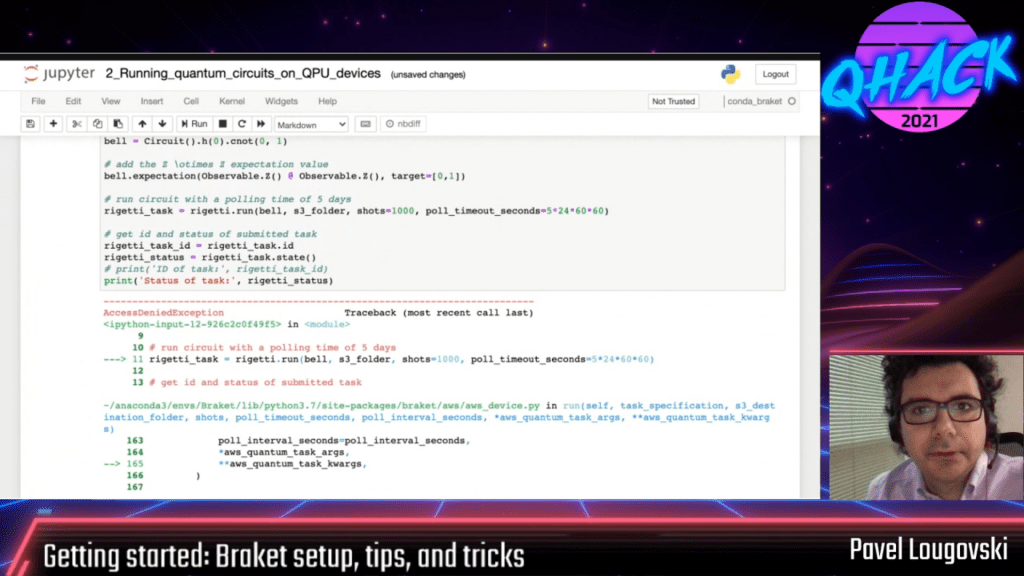1024x576 pixels.
Task: Interrupt the kernel with stop icon
Action: pos(222,123)
